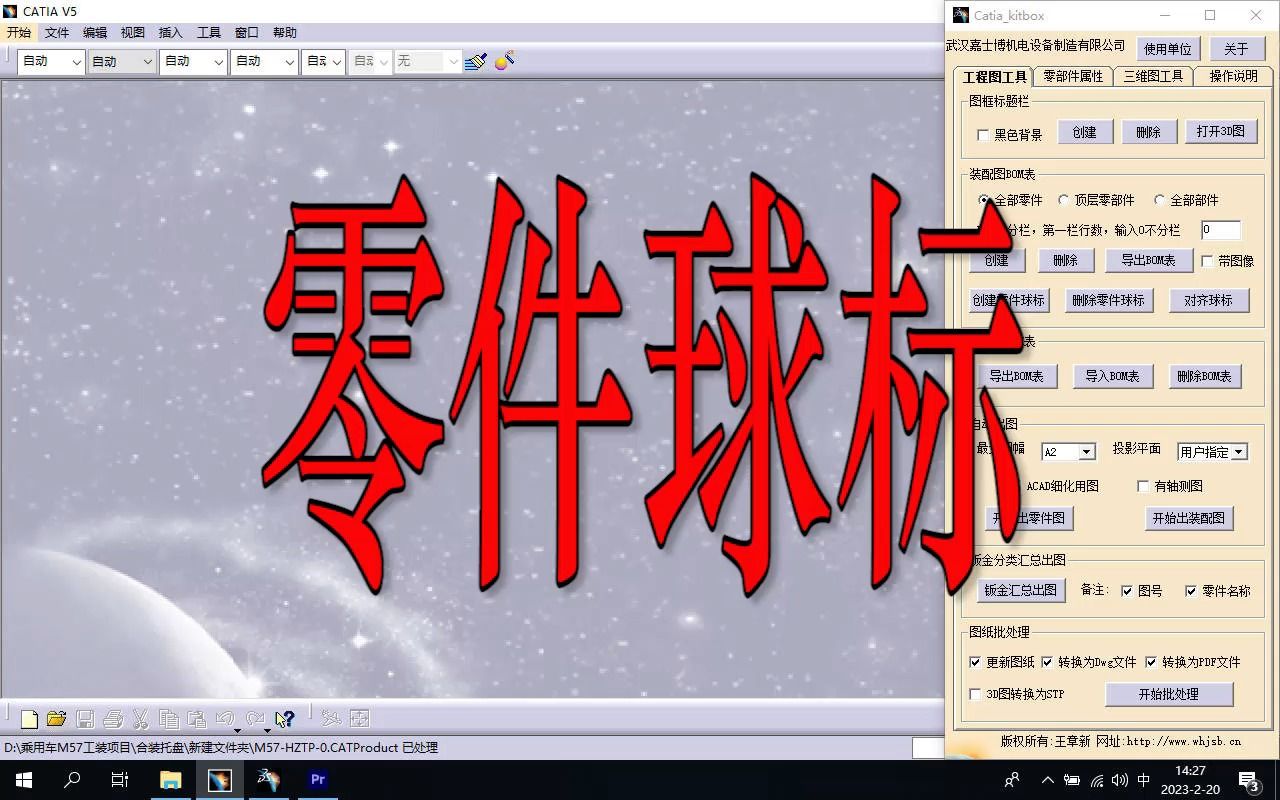Open Adobe Premiere Pro from the taskbar
Image resolution: width=1280 pixels, height=800 pixels.
318,780
